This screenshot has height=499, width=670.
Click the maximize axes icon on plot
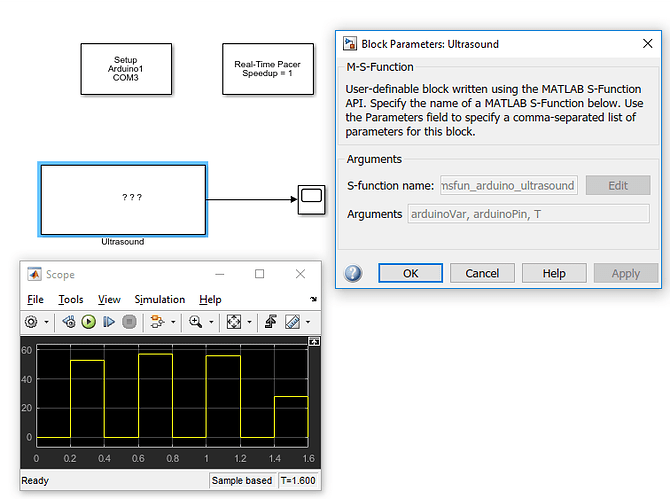(314, 341)
